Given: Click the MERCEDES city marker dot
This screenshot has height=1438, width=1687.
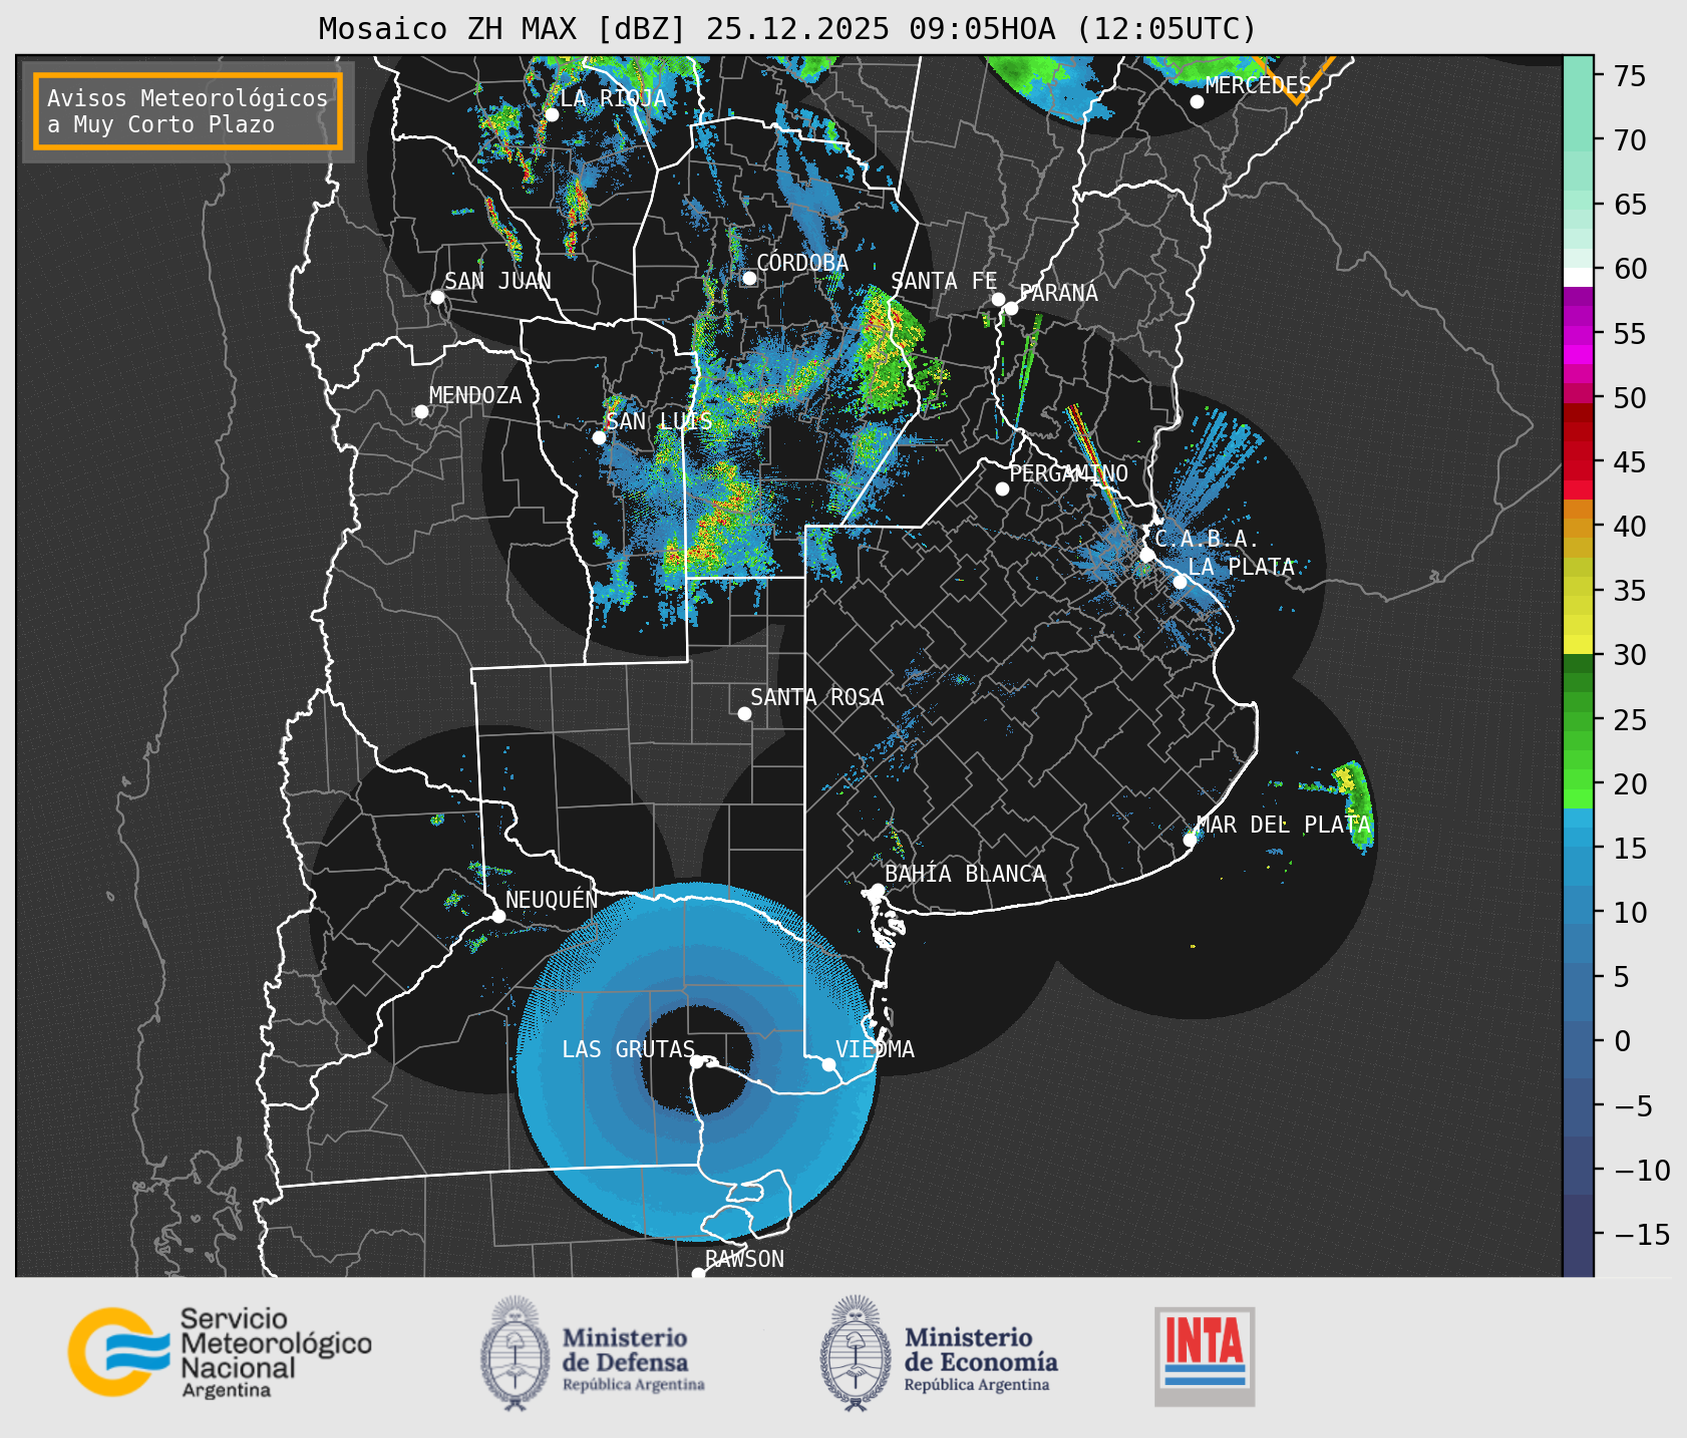Looking at the screenshot, I should tap(1197, 101).
